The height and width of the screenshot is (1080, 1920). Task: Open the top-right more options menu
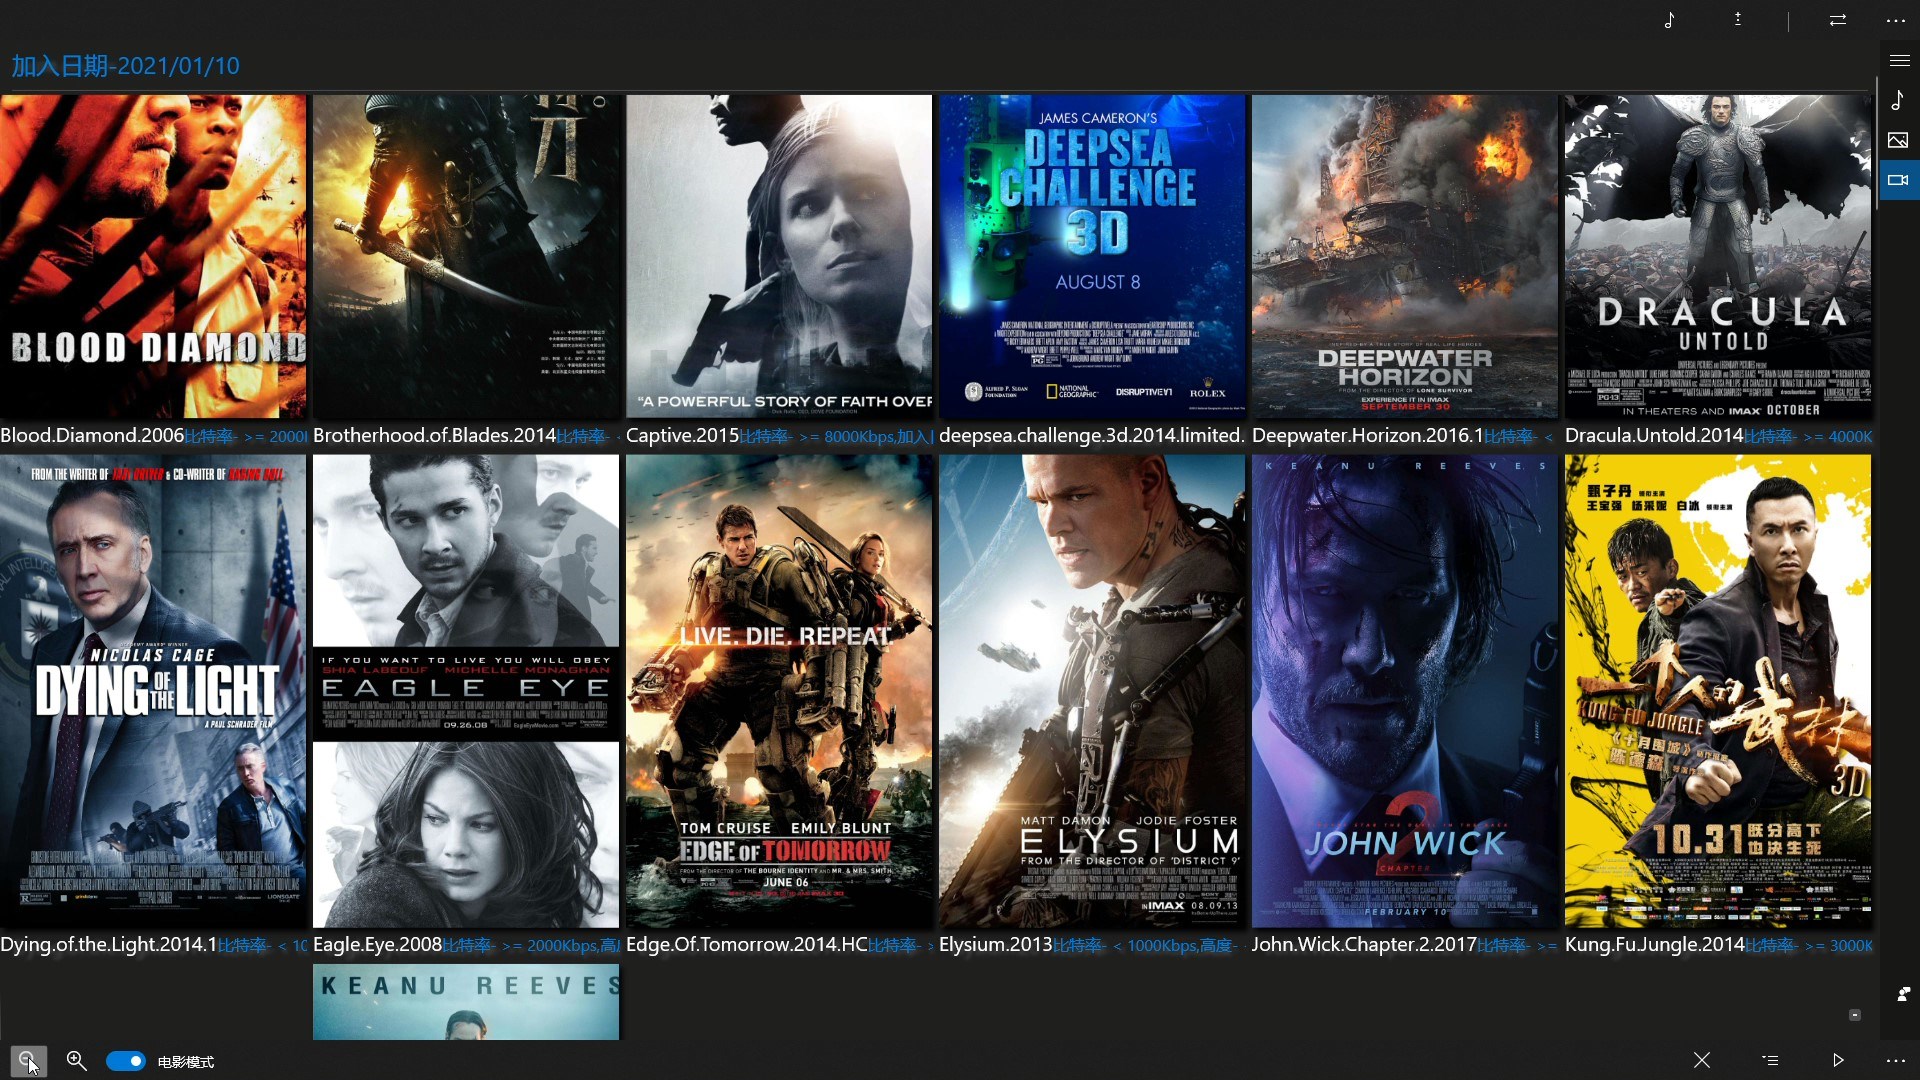(x=1895, y=20)
